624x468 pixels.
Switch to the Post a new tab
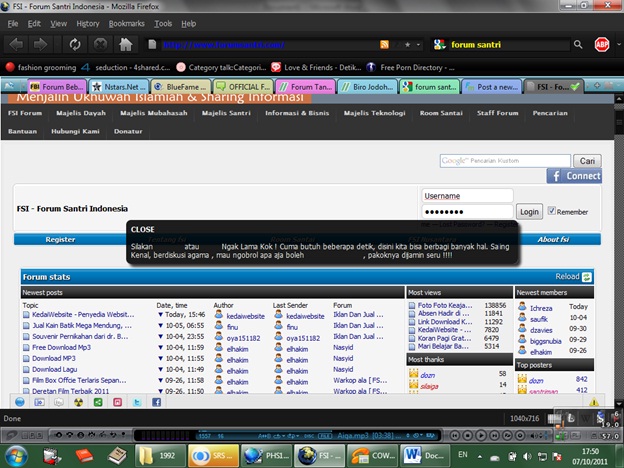coord(492,87)
